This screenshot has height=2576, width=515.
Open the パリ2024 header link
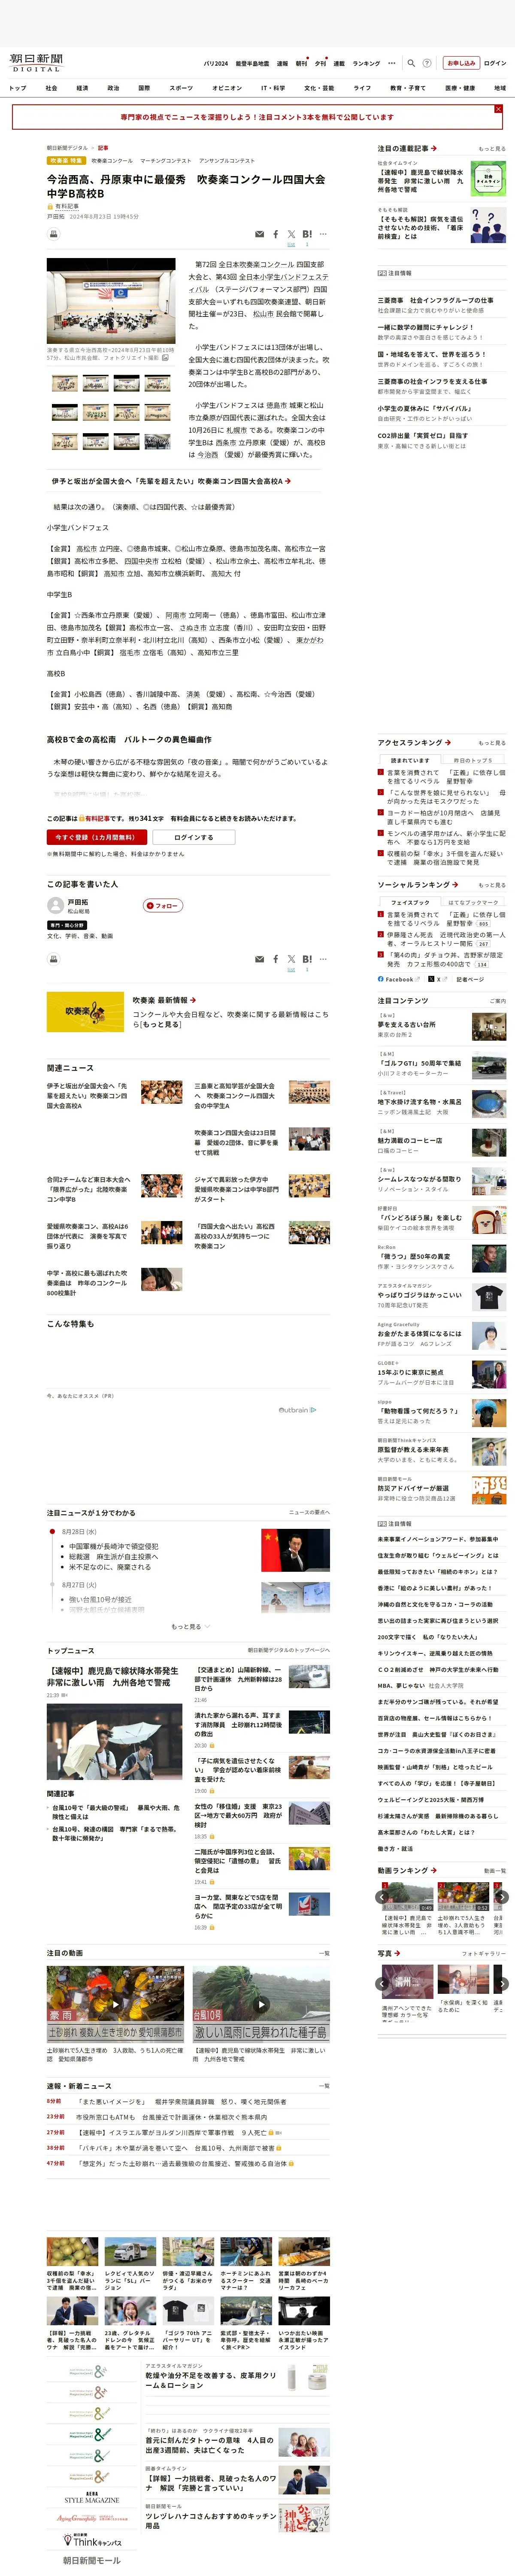point(216,63)
